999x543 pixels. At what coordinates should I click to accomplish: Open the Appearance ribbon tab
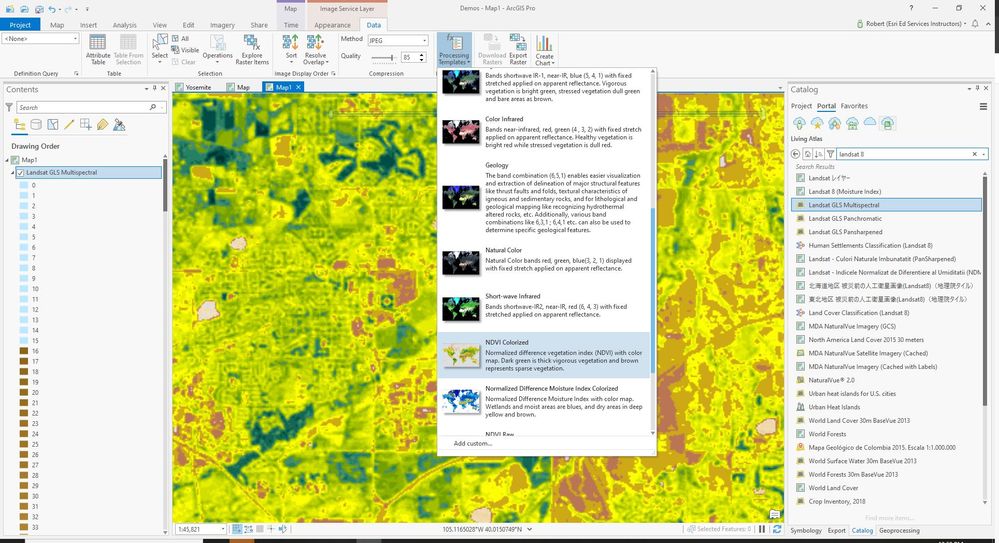tap(332, 25)
